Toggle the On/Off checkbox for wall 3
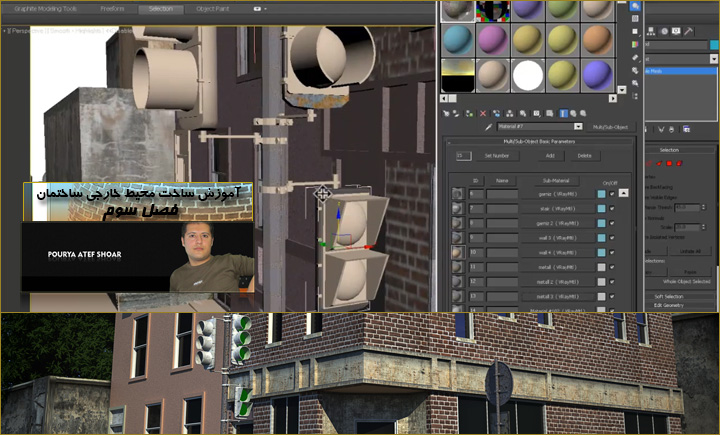 (x=612, y=238)
